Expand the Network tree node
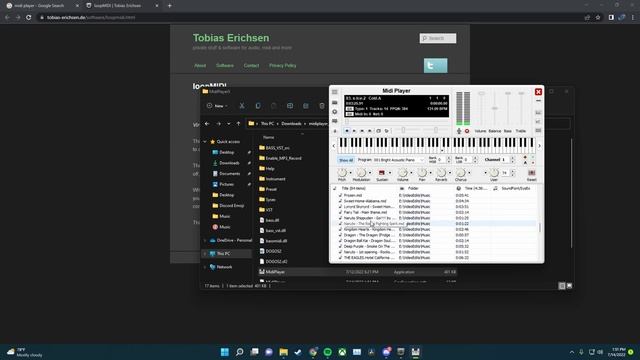The width and height of the screenshot is (640, 360). (205, 267)
